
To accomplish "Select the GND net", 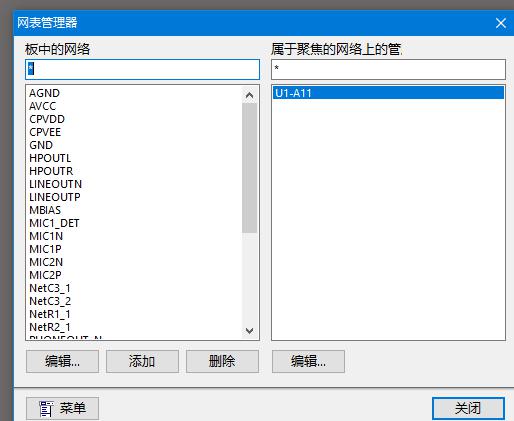I will tap(41, 145).
